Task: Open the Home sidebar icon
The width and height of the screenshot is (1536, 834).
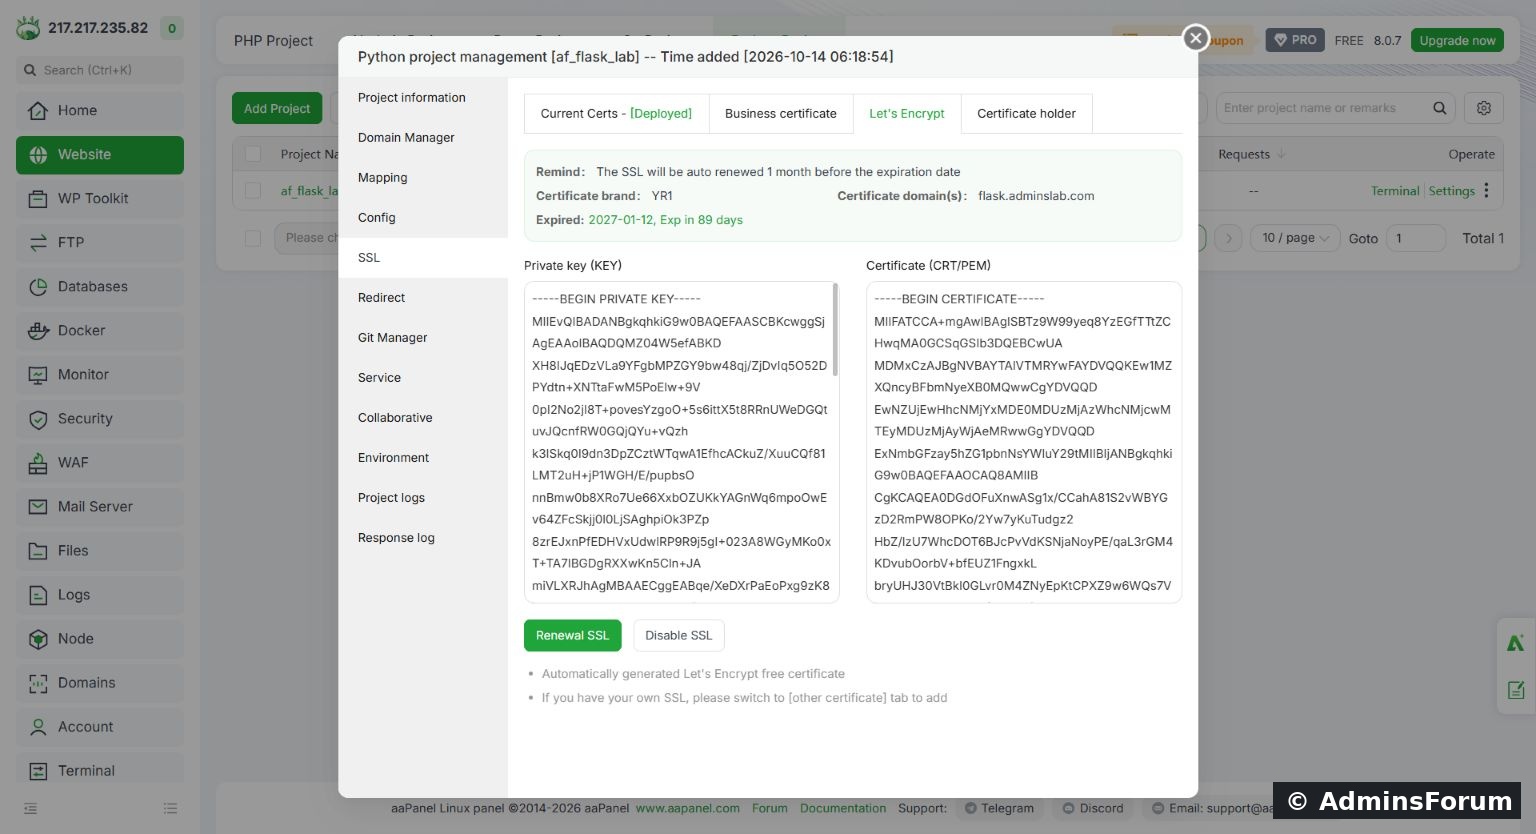Action: 38,111
